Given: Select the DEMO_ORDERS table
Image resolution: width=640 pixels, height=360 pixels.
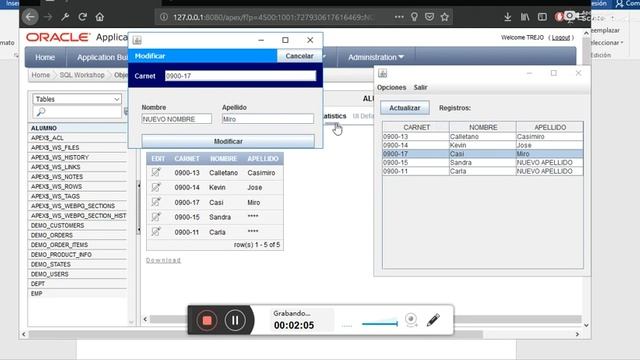Looking at the screenshot, I should pyautogui.click(x=78, y=235).
